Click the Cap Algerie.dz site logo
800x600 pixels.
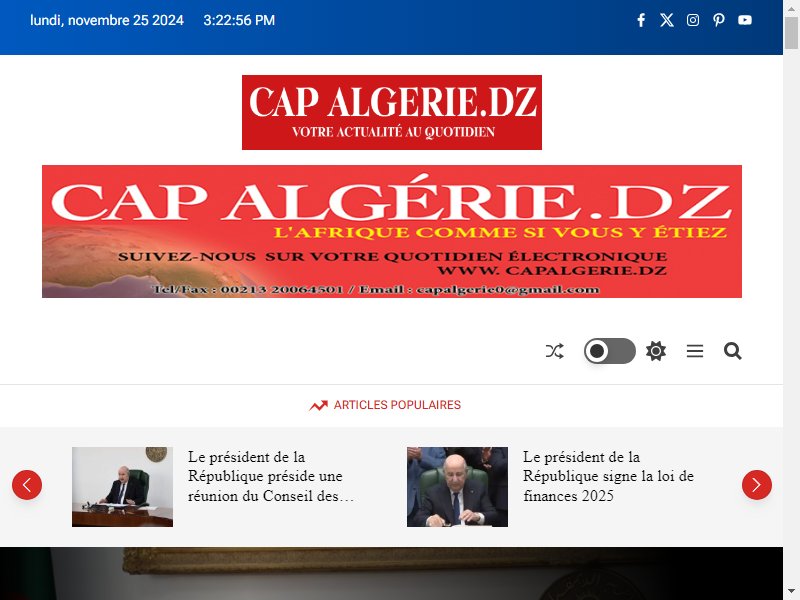[x=392, y=112]
